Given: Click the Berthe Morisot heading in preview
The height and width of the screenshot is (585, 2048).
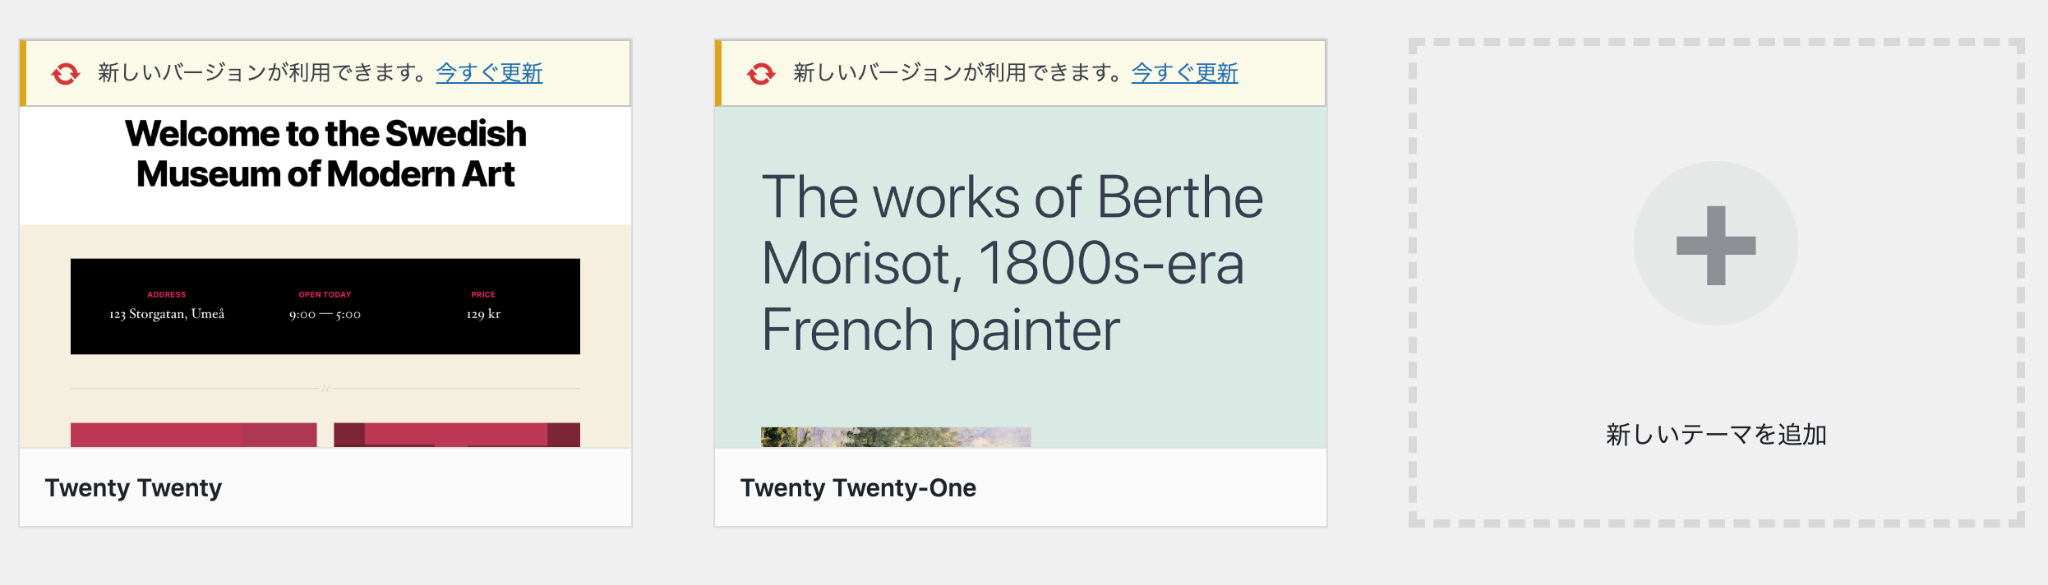Looking at the screenshot, I should pyautogui.click(x=1012, y=263).
